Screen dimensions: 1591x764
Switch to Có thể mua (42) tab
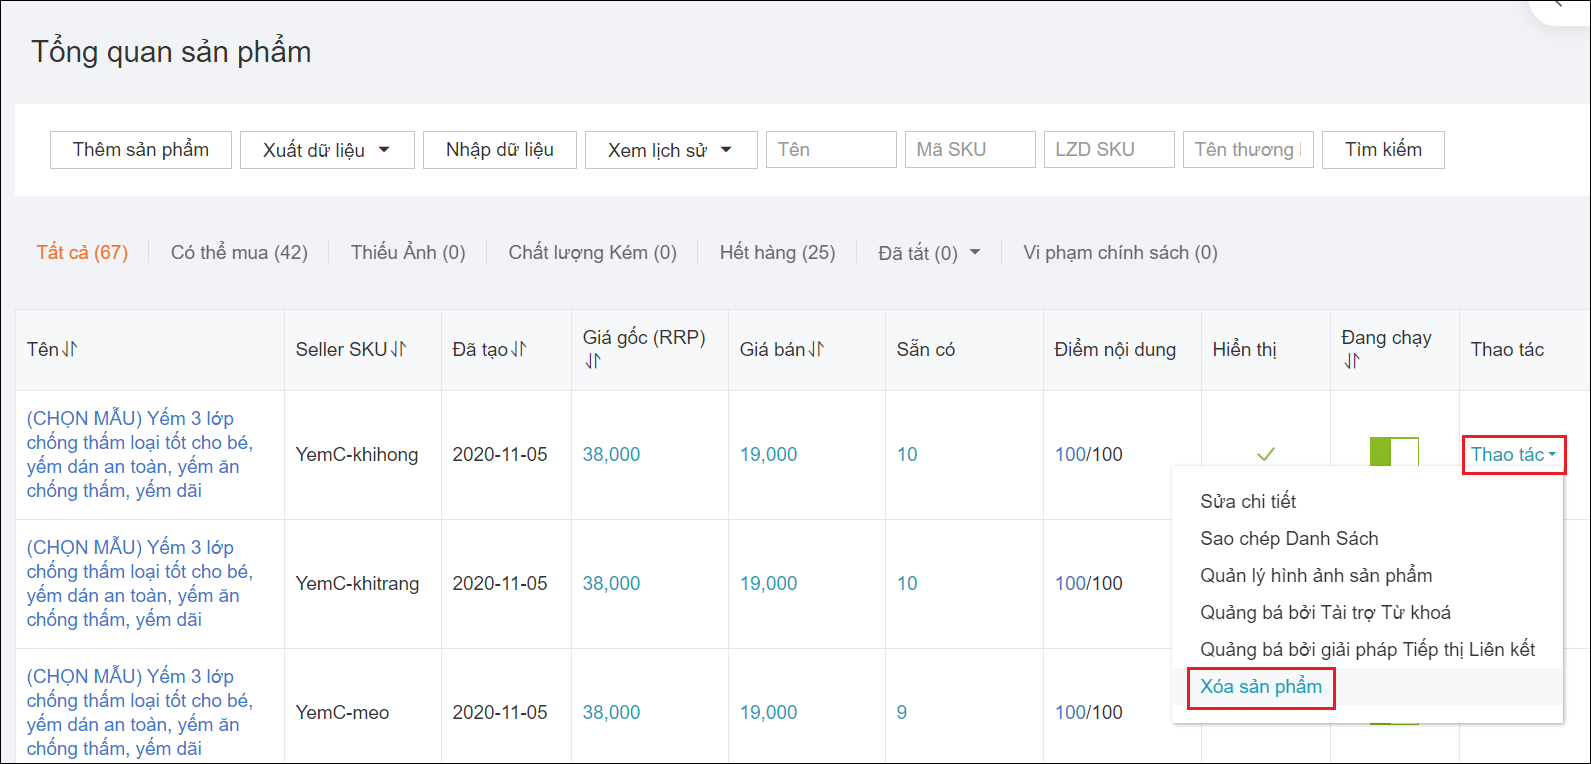[239, 253]
